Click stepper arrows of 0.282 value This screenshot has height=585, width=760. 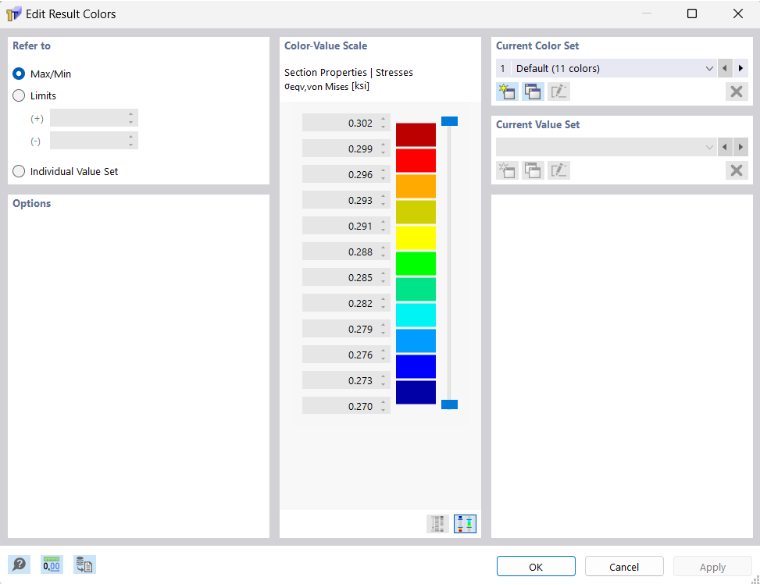point(383,303)
